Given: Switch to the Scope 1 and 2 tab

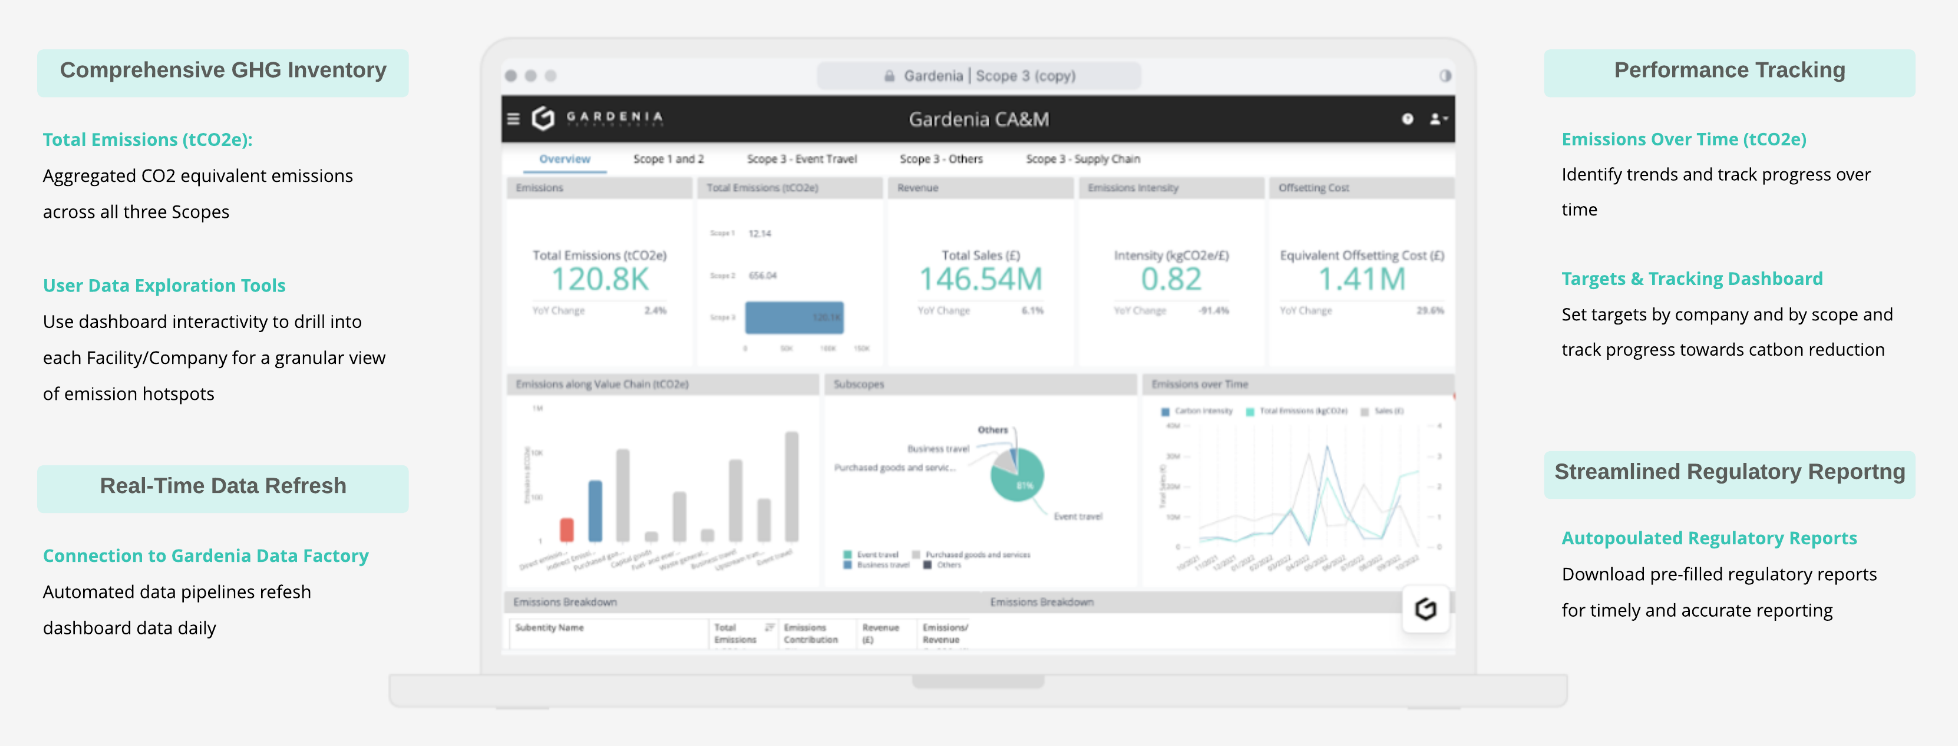Looking at the screenshot, I should (668, 159).
